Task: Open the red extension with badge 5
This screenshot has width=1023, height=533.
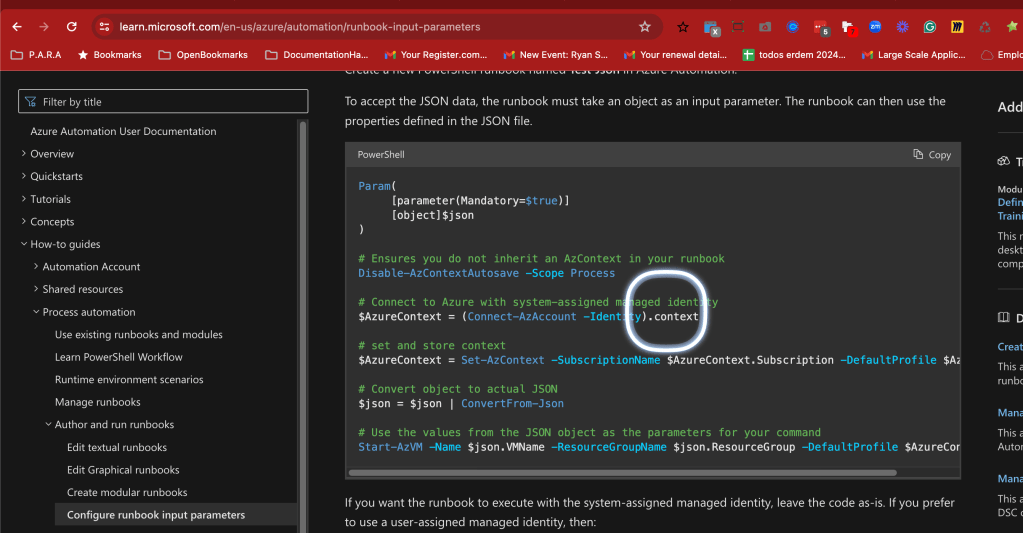Action: click(x=821, y=27)
